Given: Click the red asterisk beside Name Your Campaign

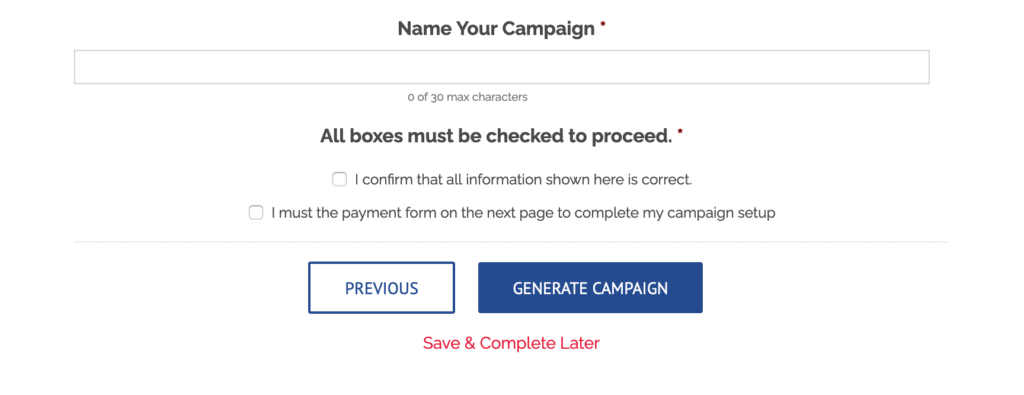Looking at the screenshot, I should tap(603, 24).
